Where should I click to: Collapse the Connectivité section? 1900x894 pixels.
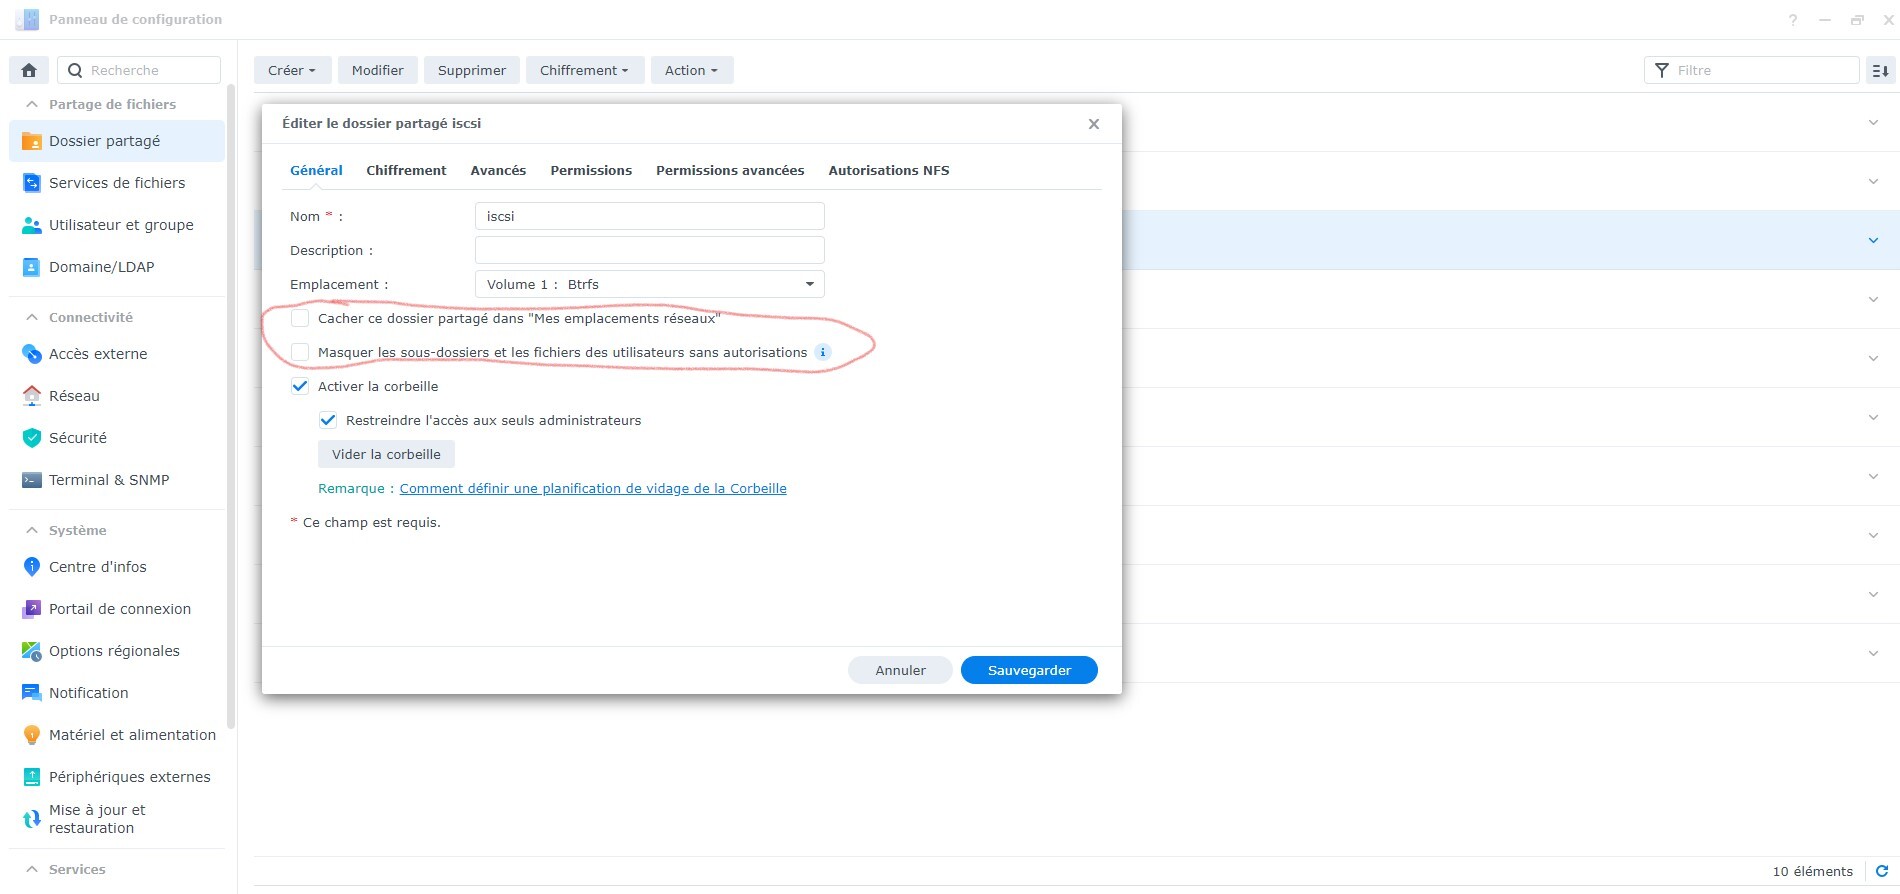pos(32,317)
